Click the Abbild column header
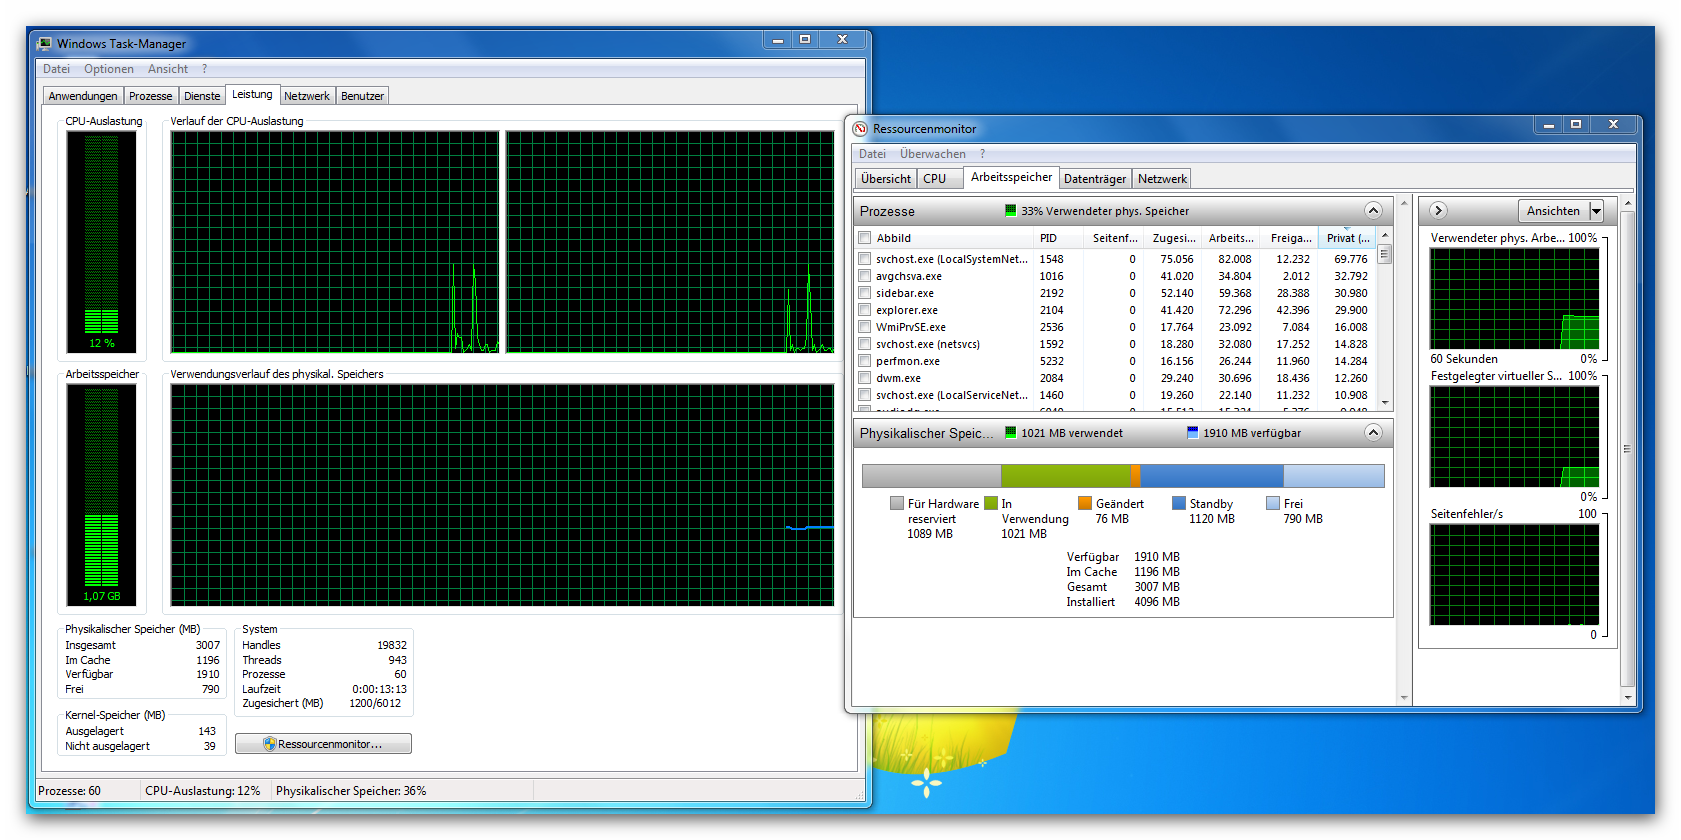1681x840 pixels. 944,237
